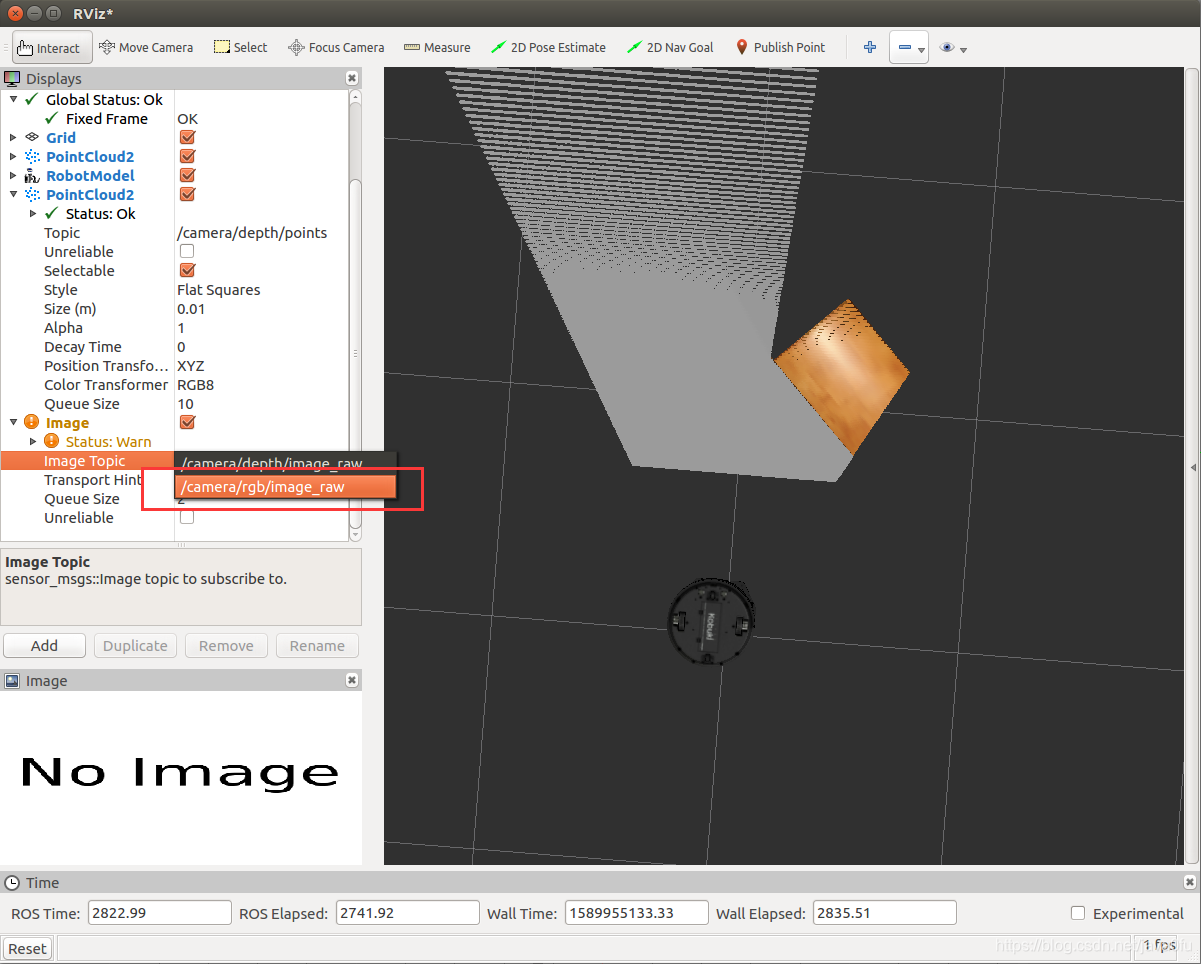
Task: Choose the Select tool in toolbar
Action: pyautogui.click(x=240, y=47)
